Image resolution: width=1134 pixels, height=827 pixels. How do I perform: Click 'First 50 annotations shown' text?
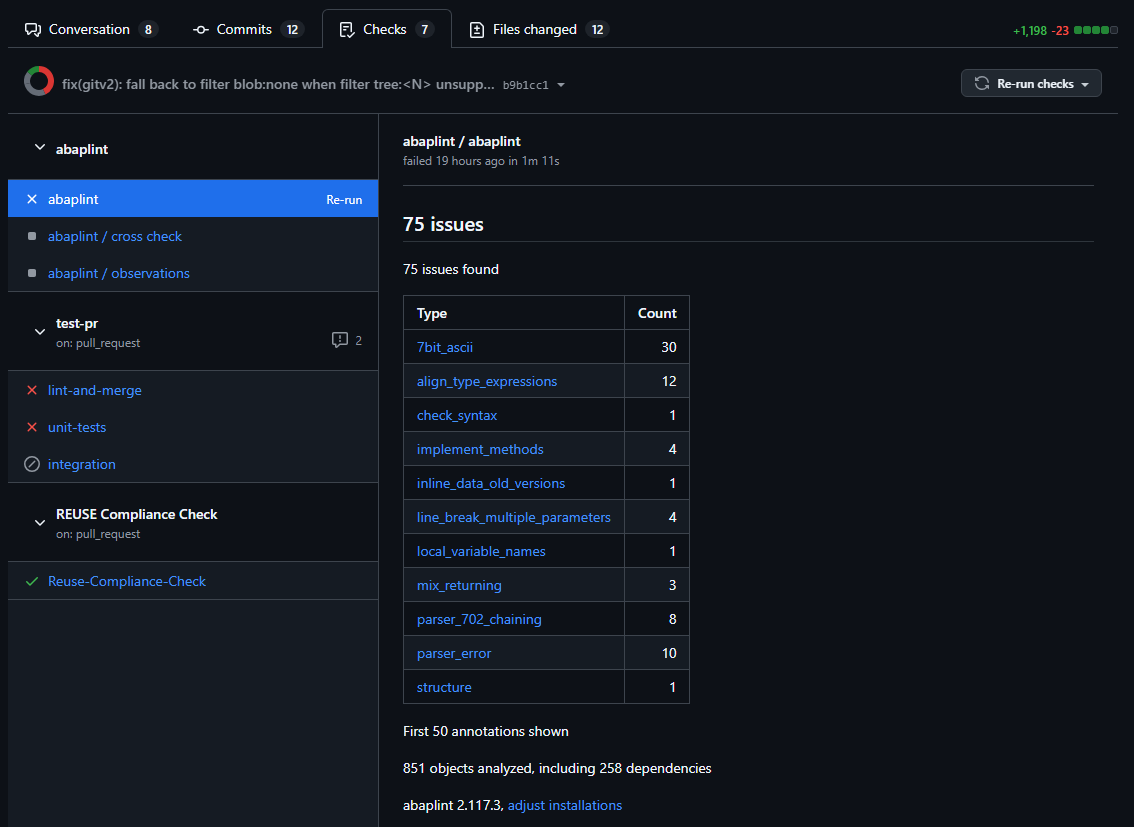coord(485,731)
